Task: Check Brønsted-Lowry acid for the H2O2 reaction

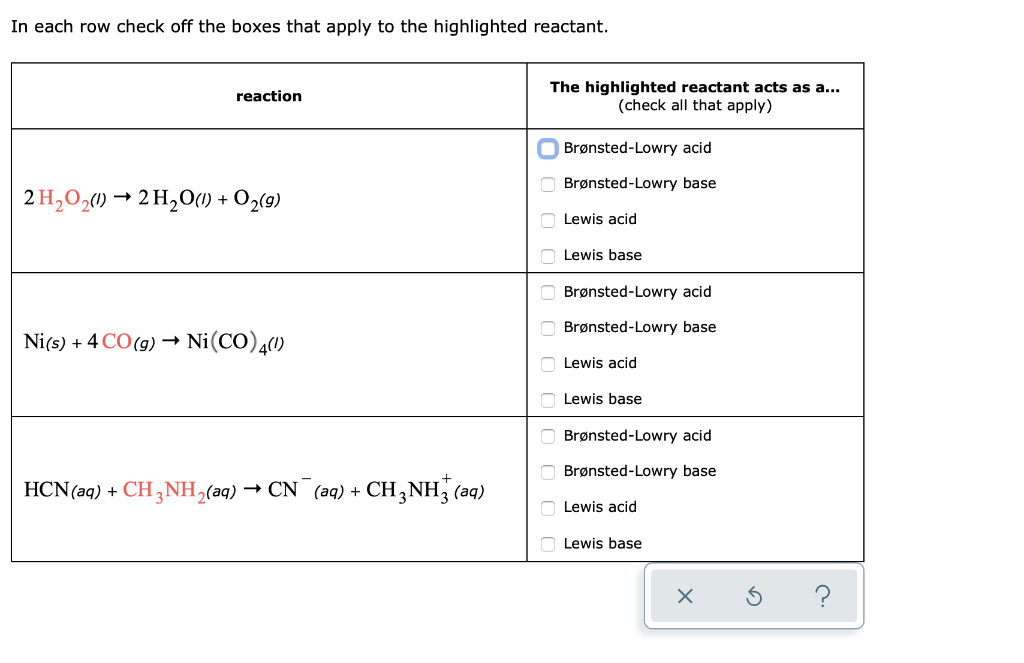Action: coord(548,148)
